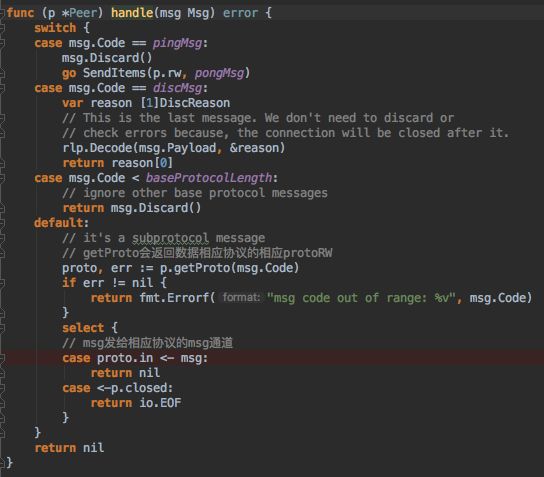The height and width of the screenshot is (477, 544).
Task: Click the discMsg constant
Action: 177,88
